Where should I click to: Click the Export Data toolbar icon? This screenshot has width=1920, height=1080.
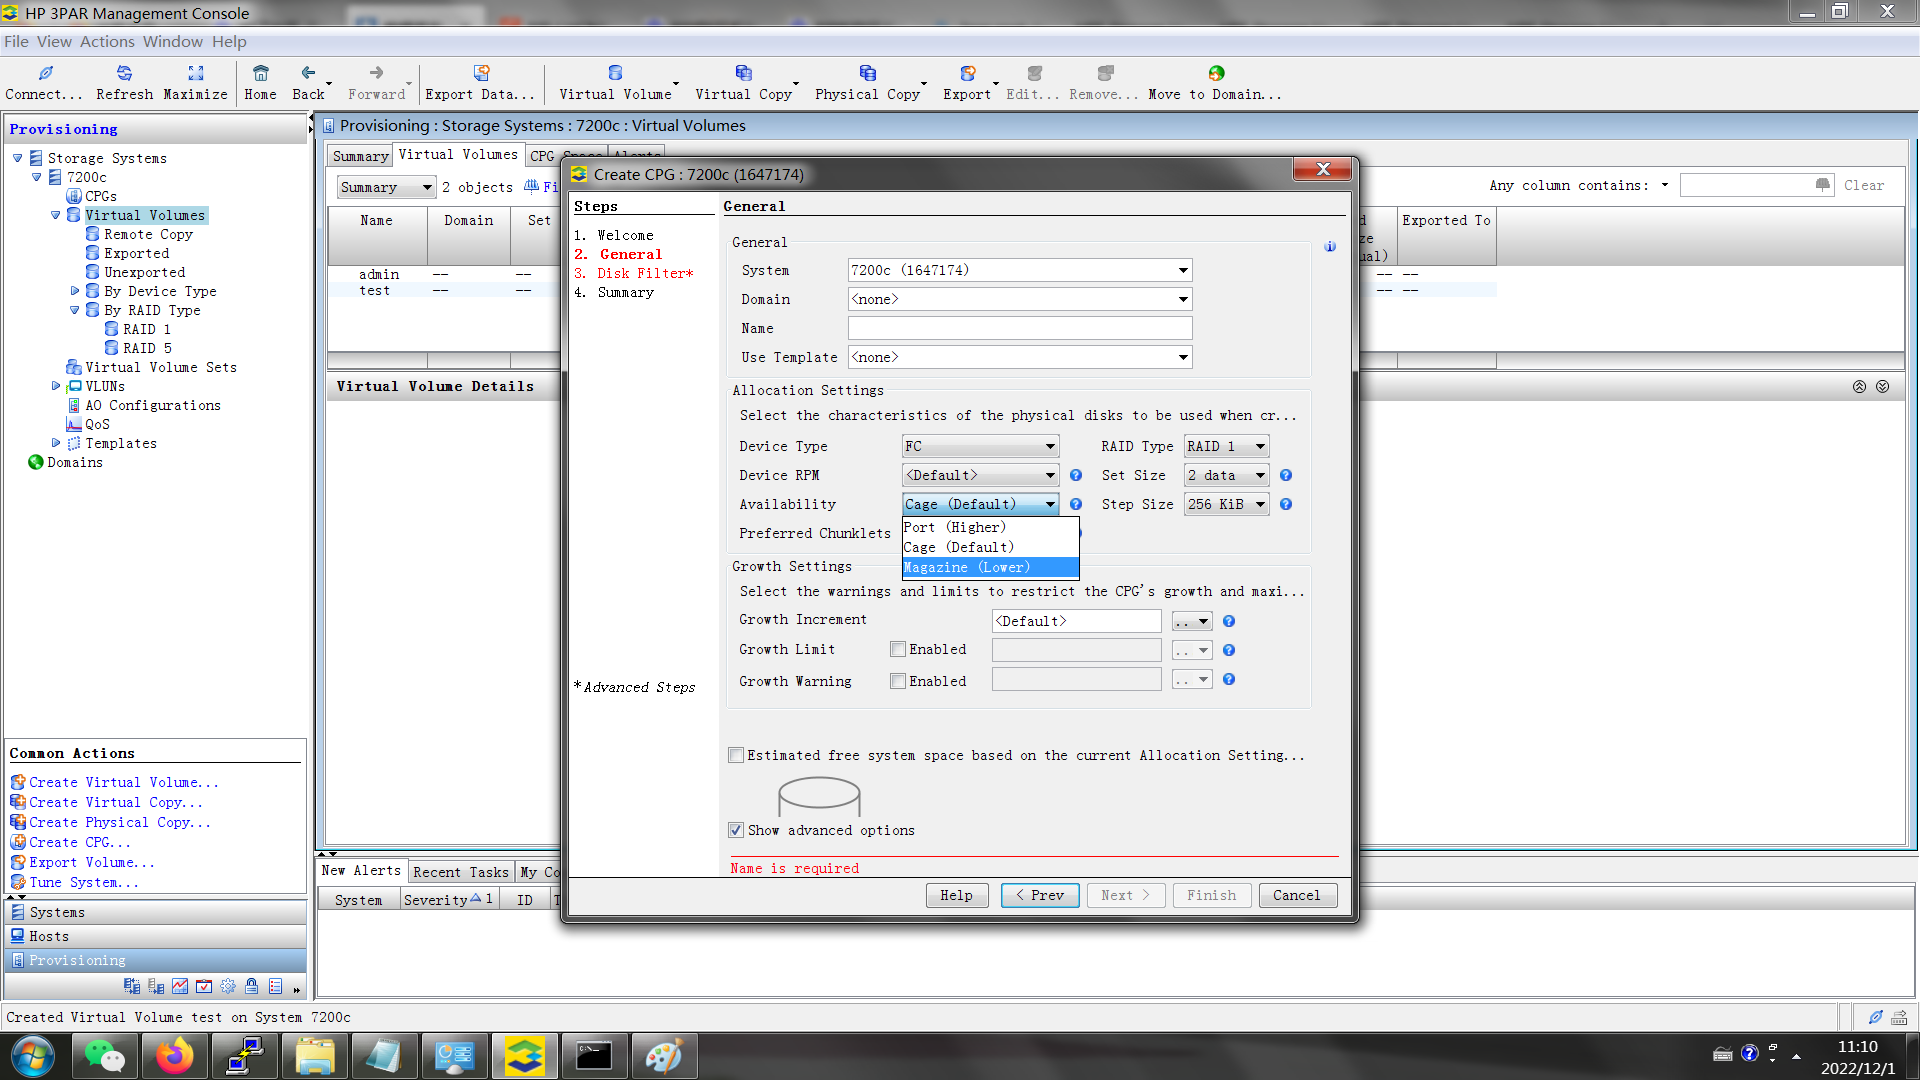(x=480, y=74)
